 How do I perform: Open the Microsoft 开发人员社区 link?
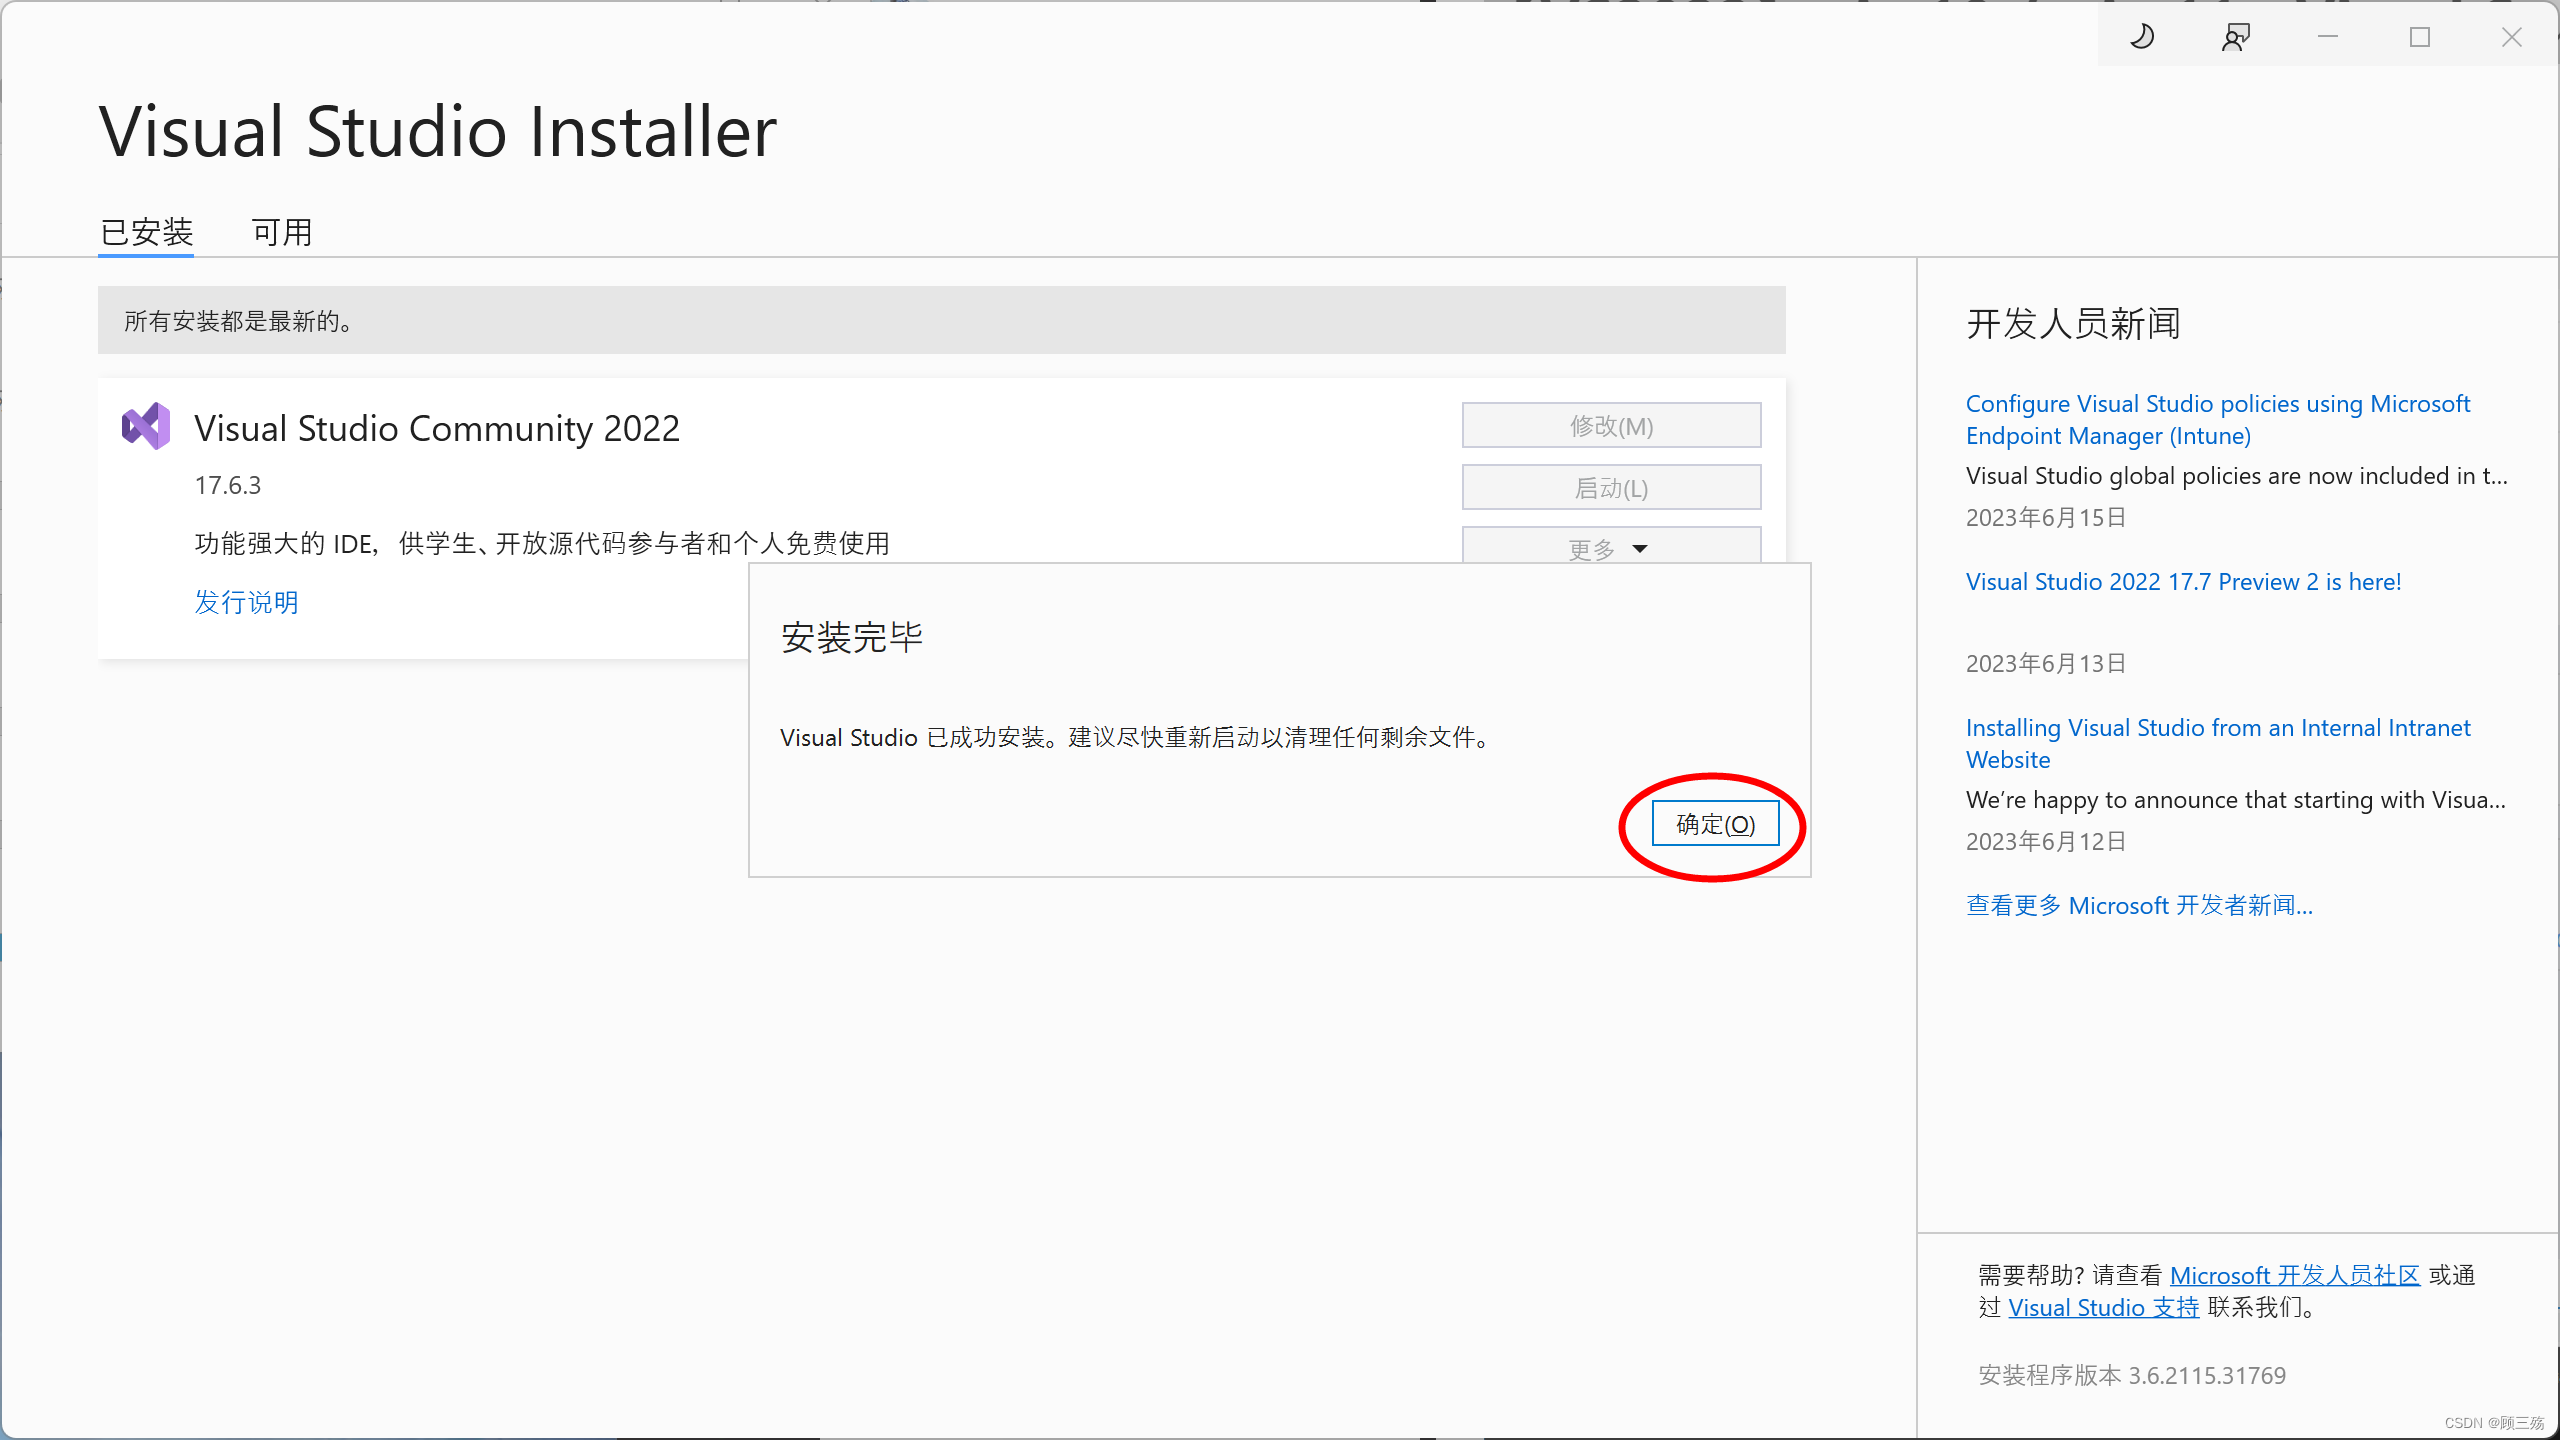[2295, 1276]
